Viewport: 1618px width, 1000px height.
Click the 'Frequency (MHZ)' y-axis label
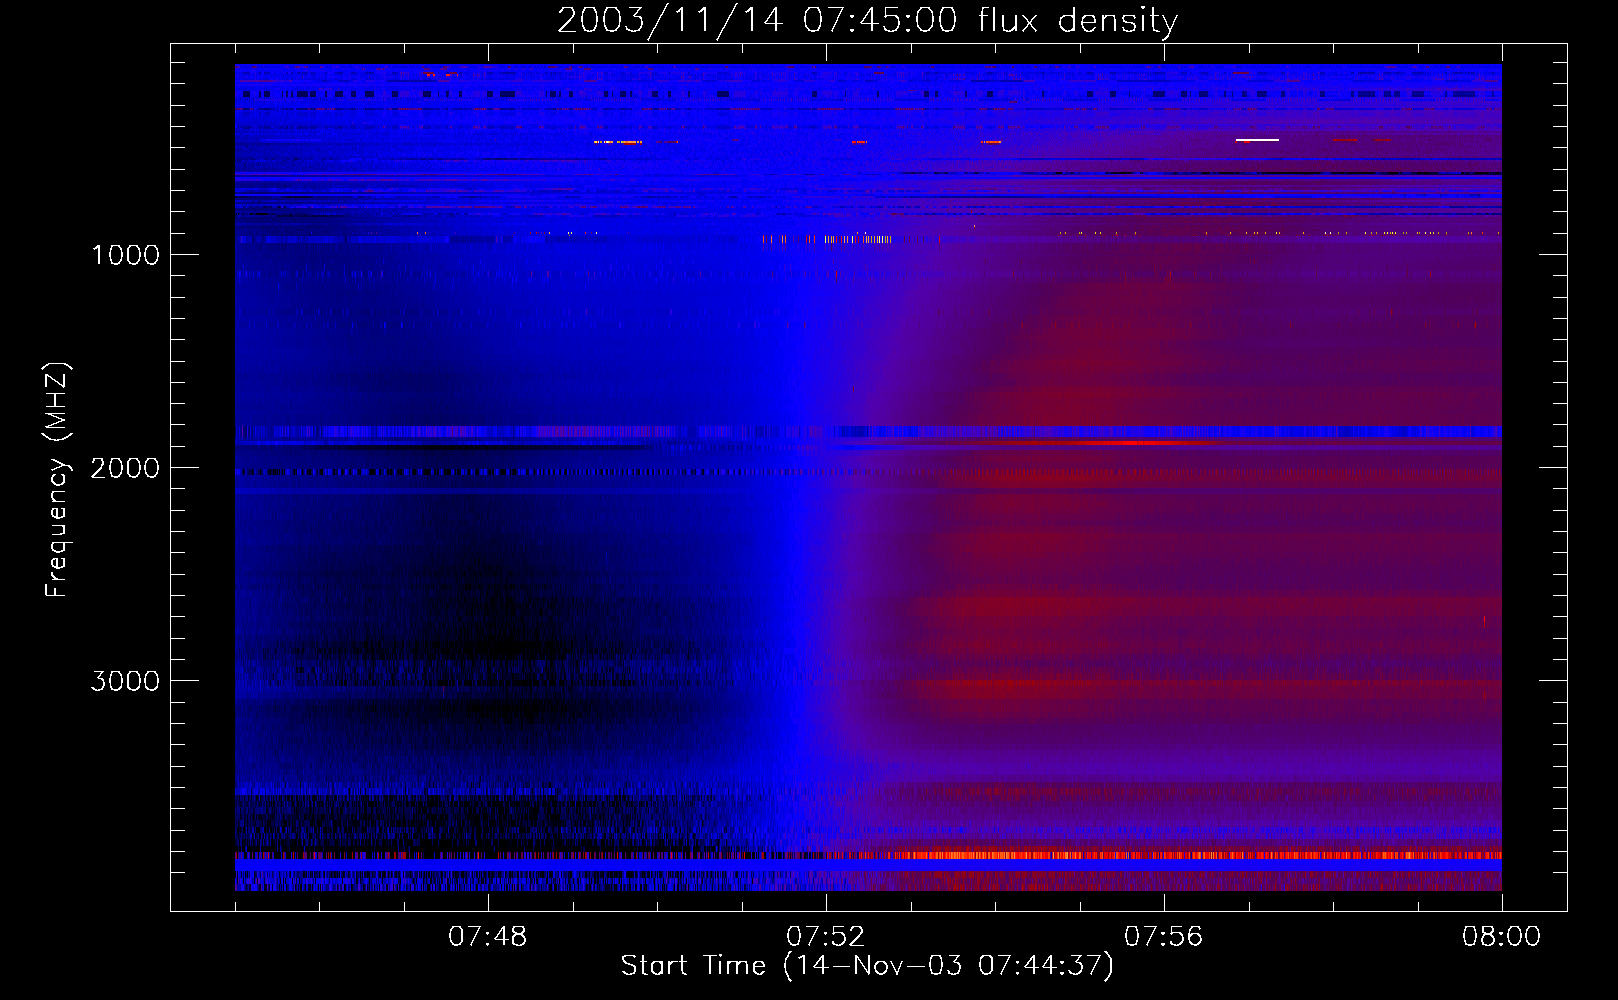click(57, 480)
